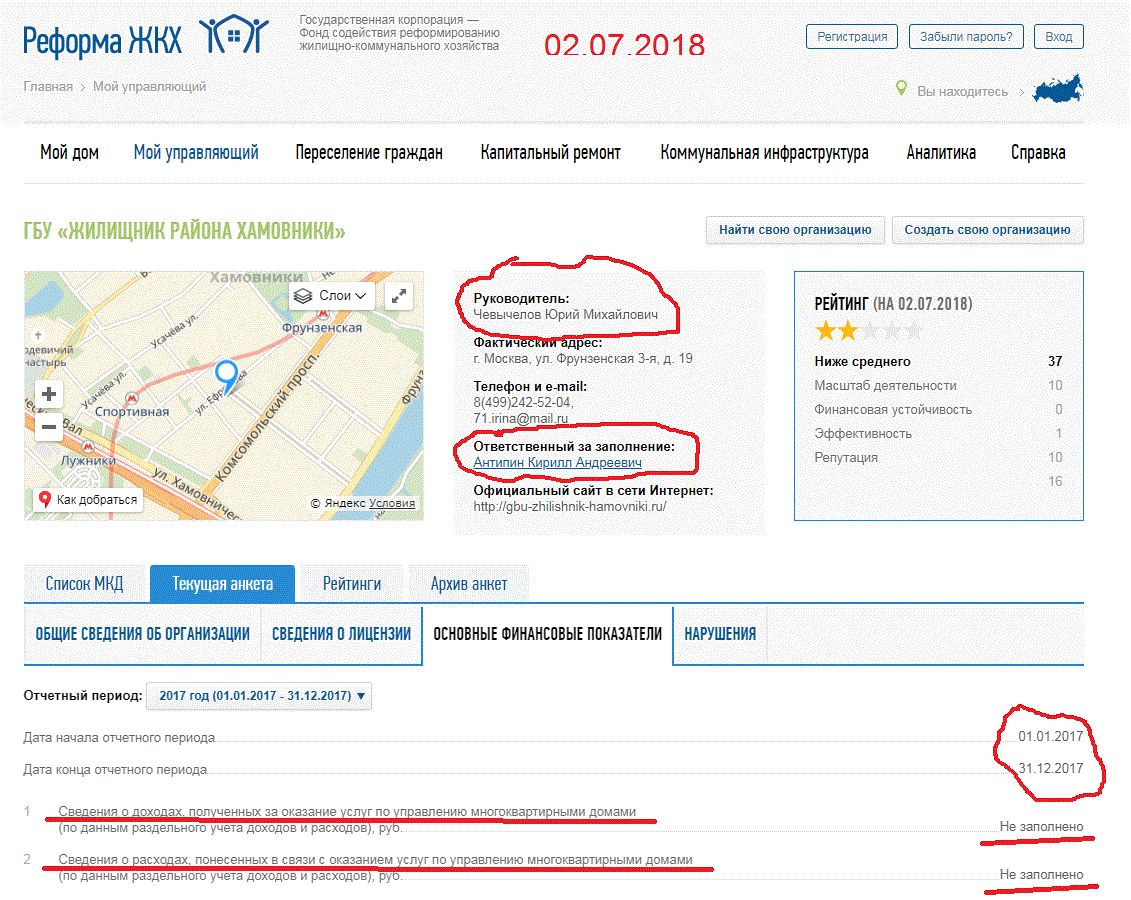Open the Переселение граждан menu
This screenshot has width=1131, height=900.
369,153
